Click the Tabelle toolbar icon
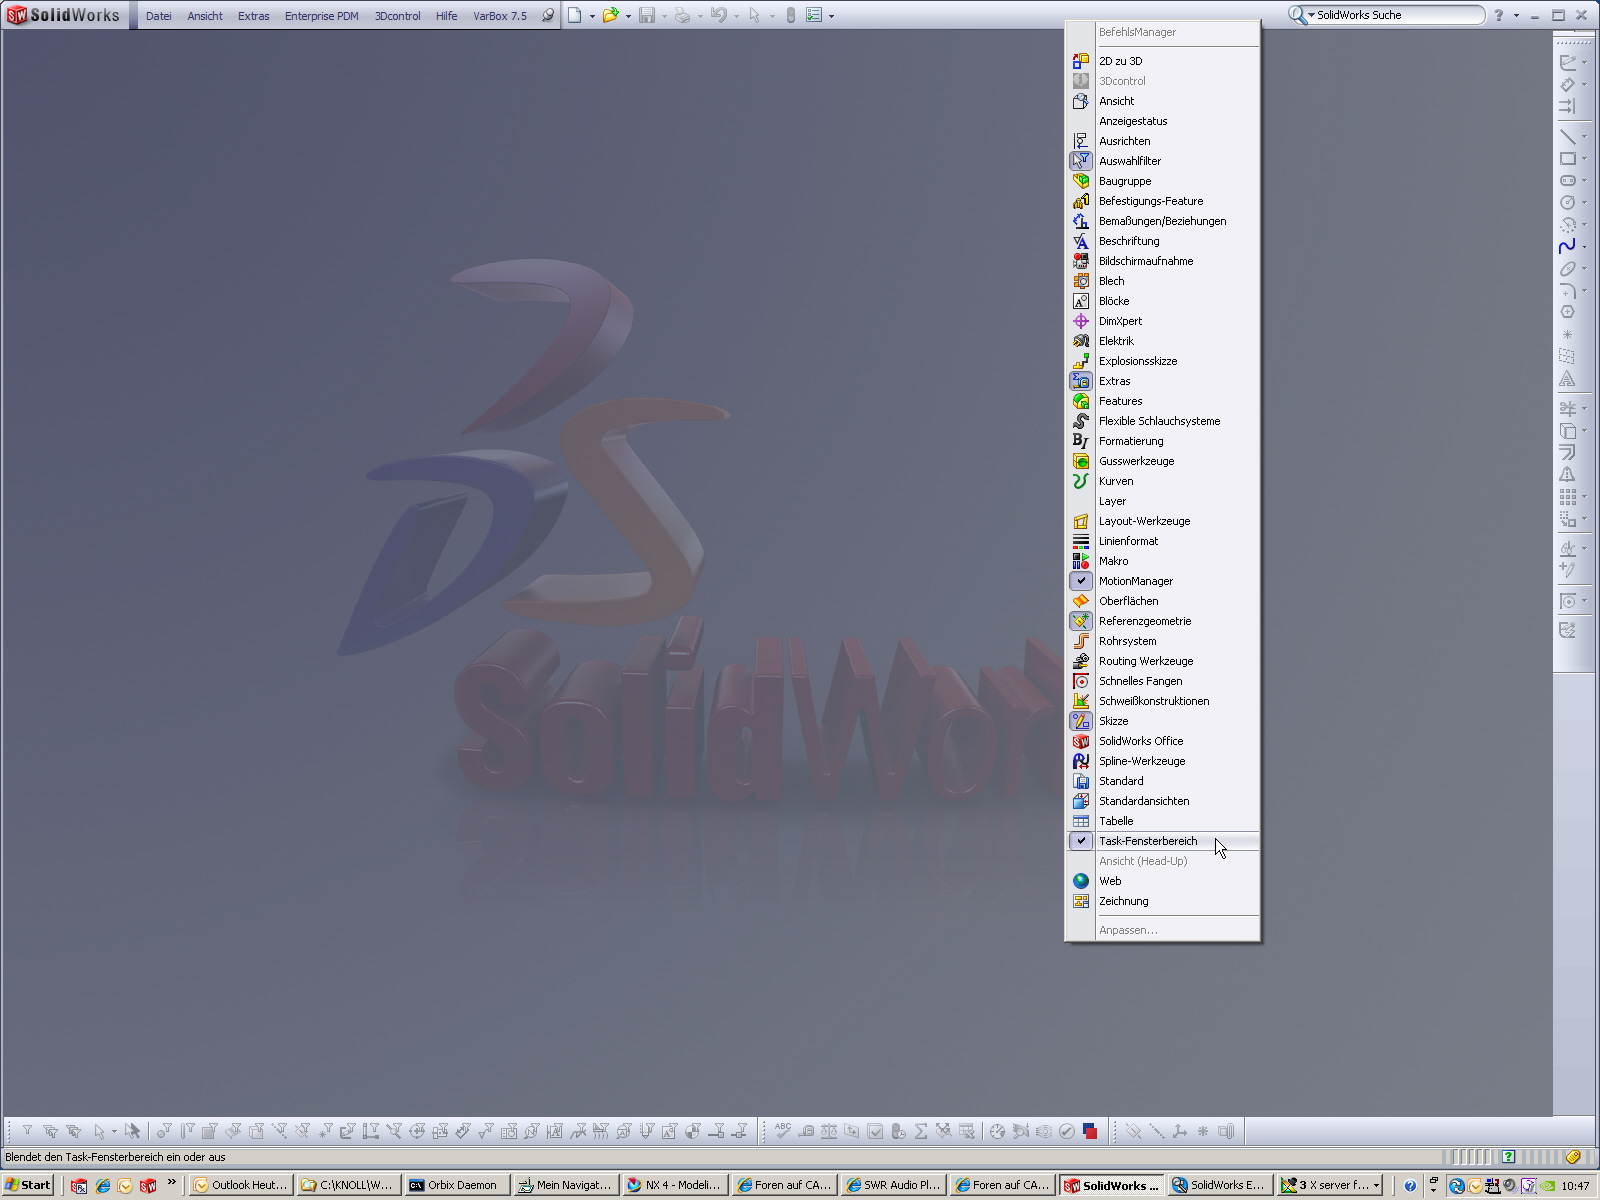This screenshot has height=1200, width=1600. (x=1081, y=821)
